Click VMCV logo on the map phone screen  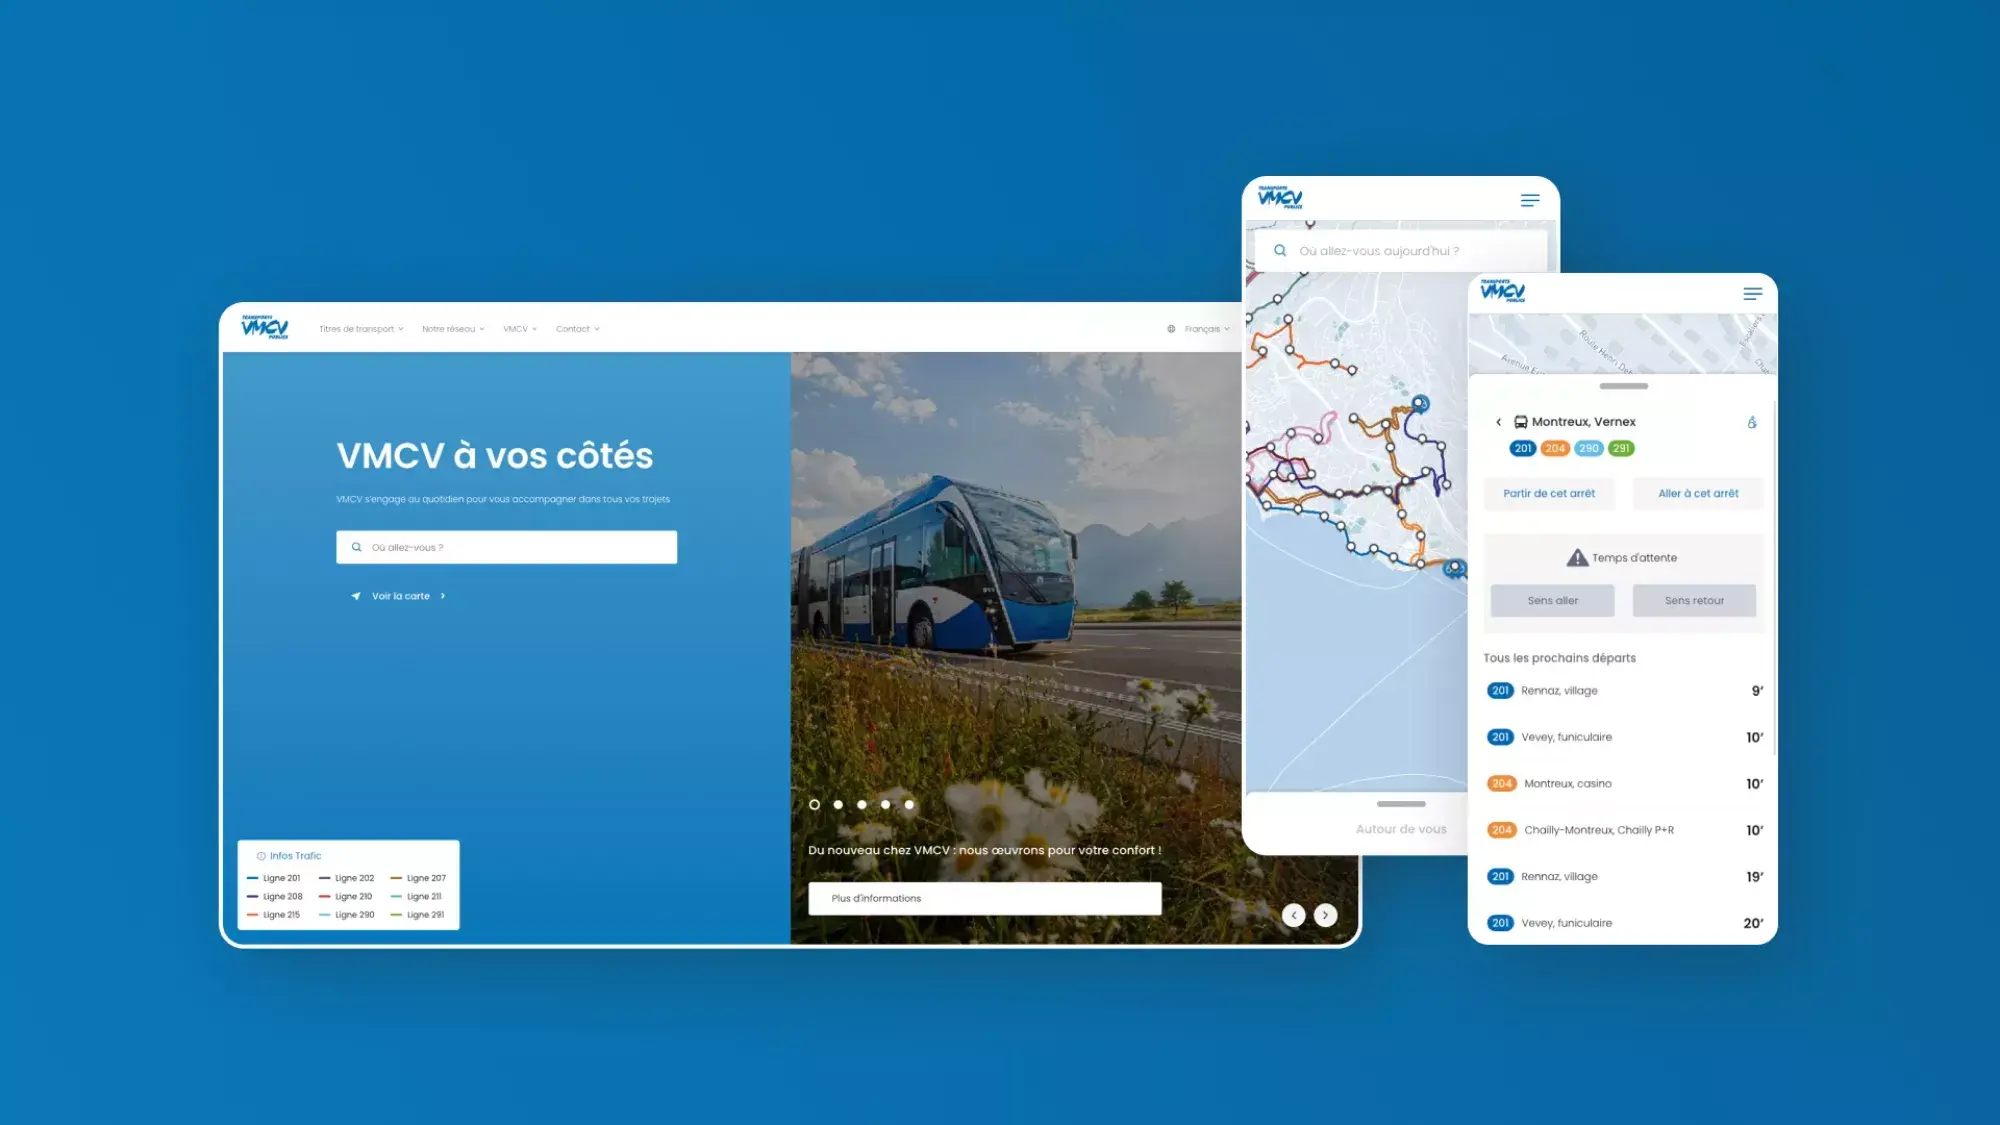click(x=1281, y=197)
